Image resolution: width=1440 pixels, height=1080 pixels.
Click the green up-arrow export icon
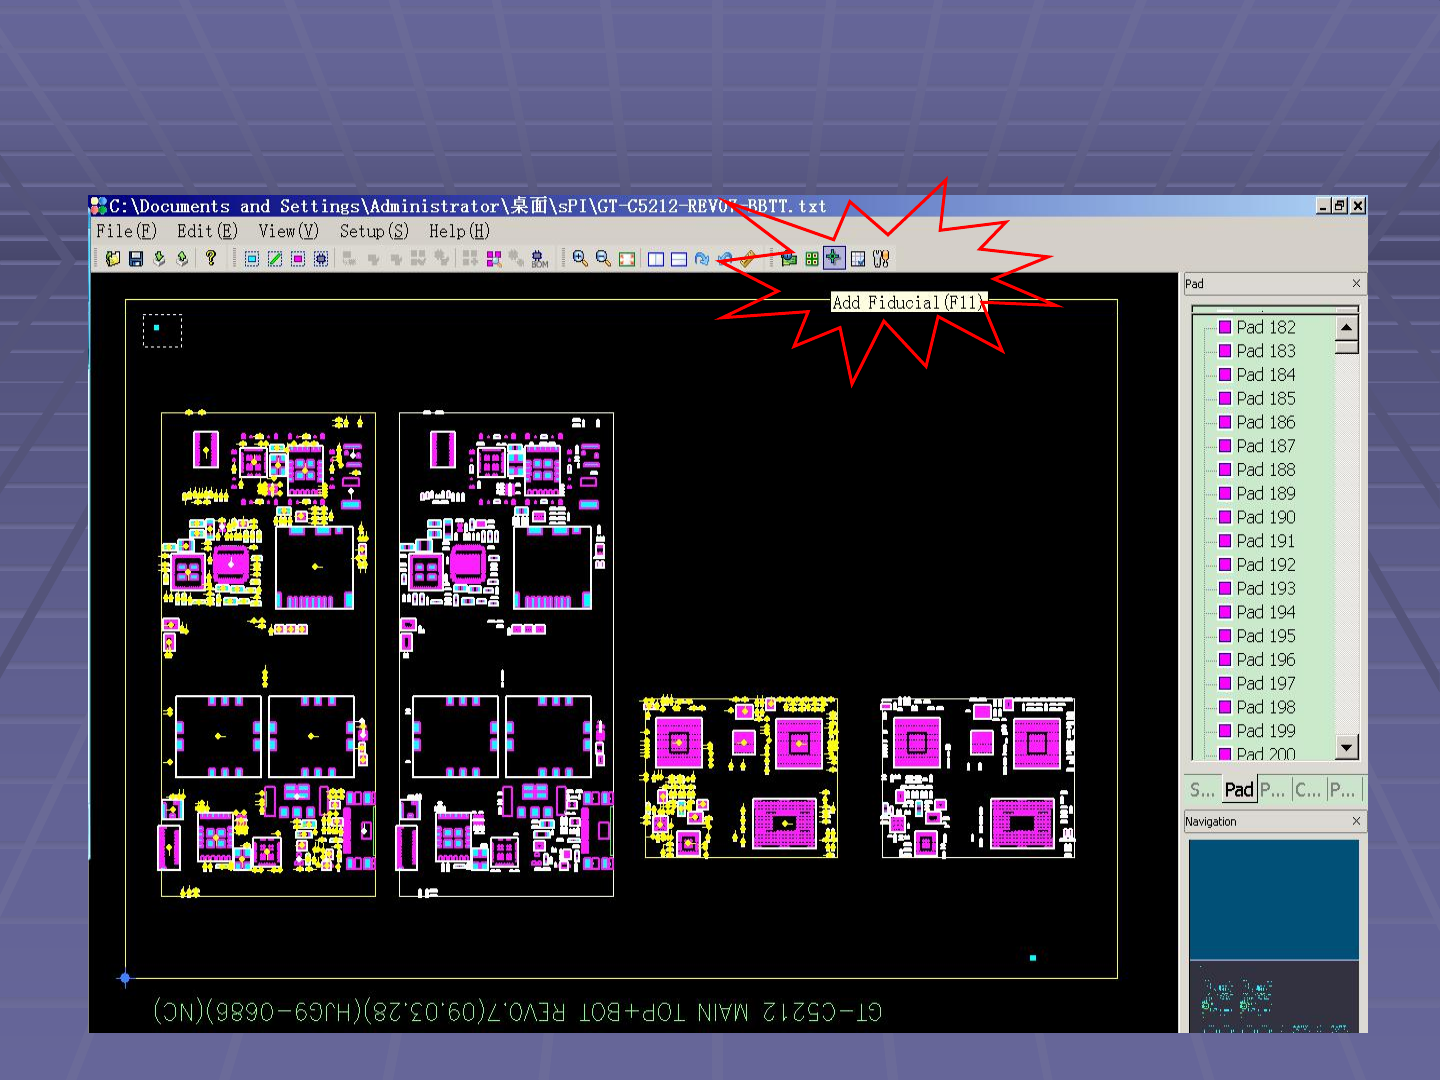(x=182, y=259)
